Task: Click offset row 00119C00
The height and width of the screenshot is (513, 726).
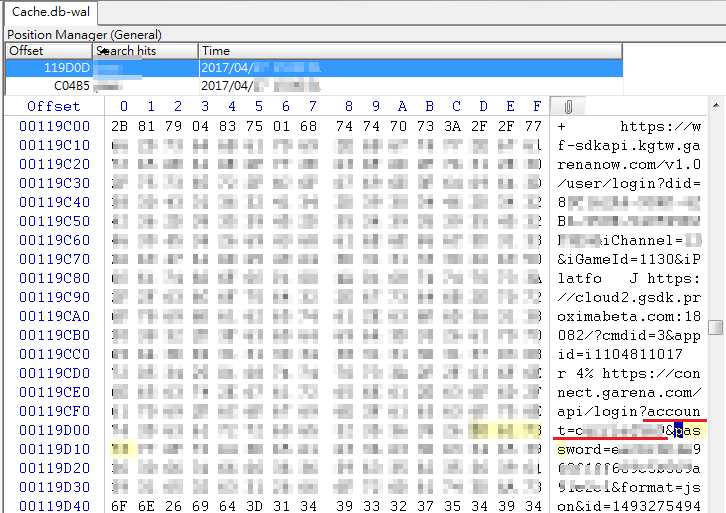Action: [55, 126]
